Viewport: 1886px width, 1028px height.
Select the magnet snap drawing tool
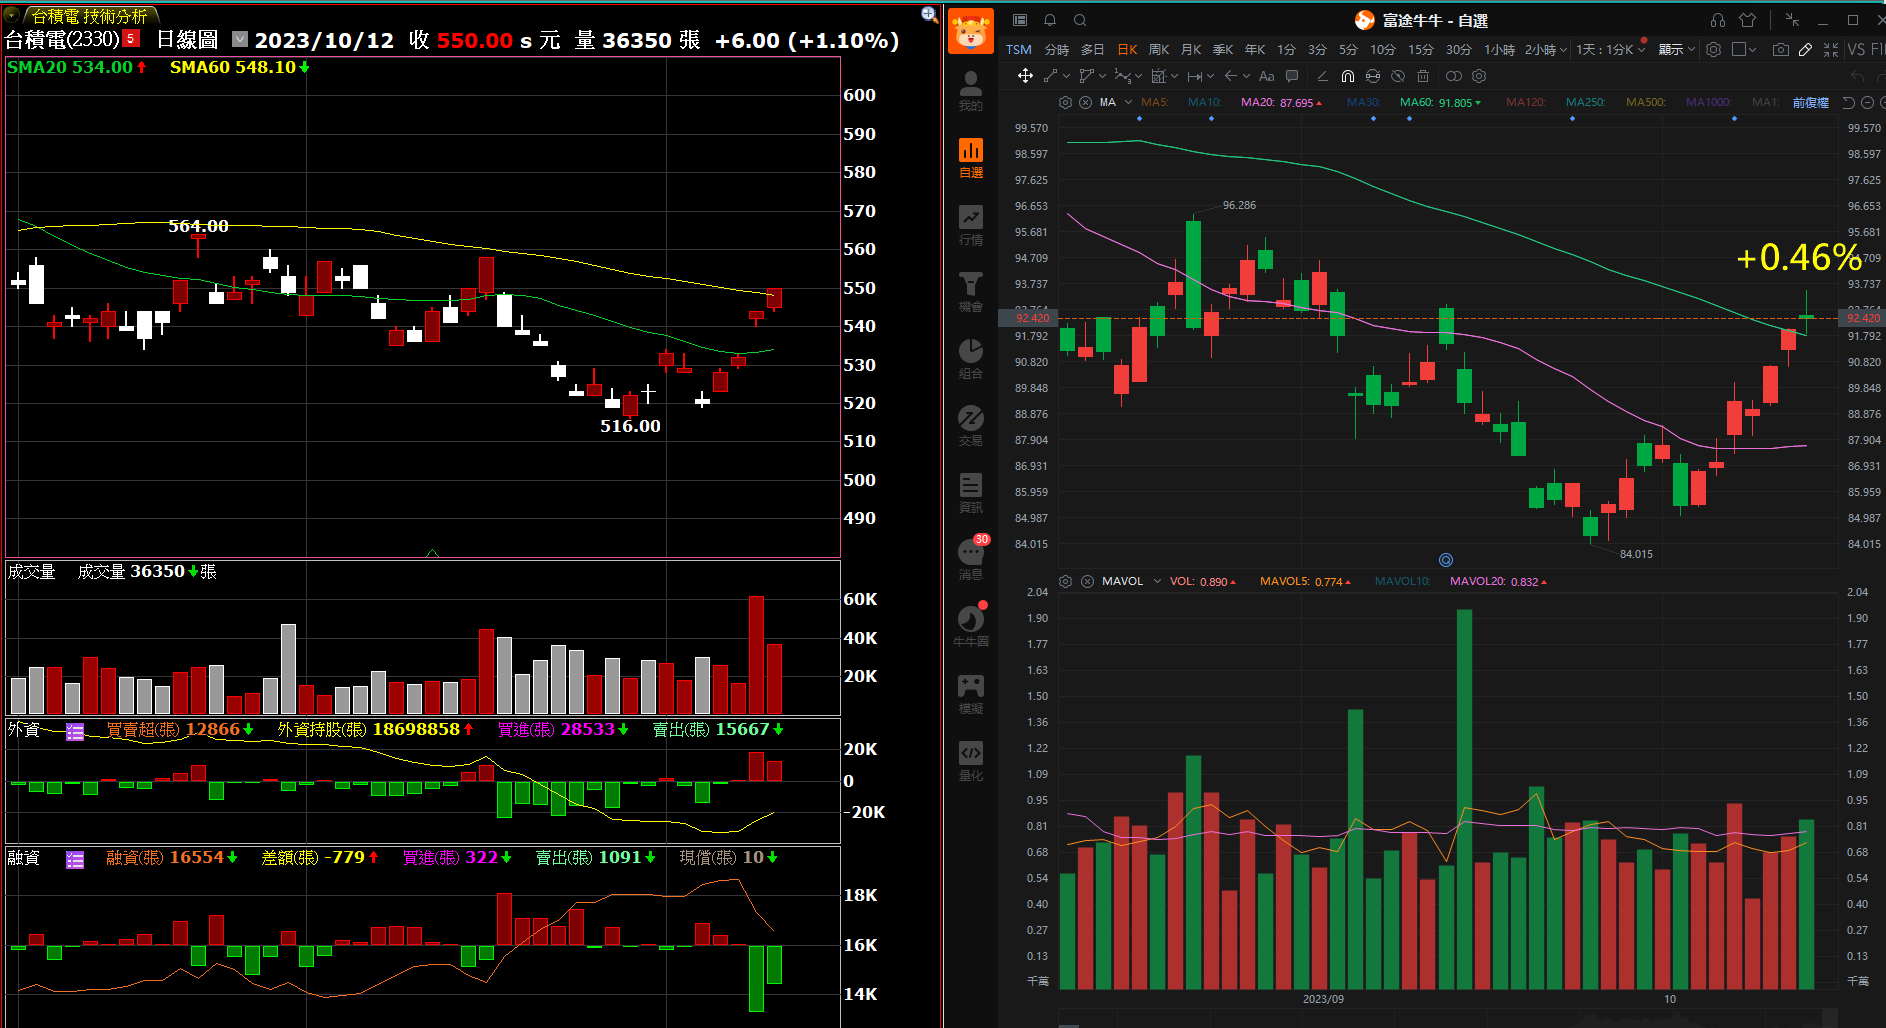click(x=1347, y=76)
